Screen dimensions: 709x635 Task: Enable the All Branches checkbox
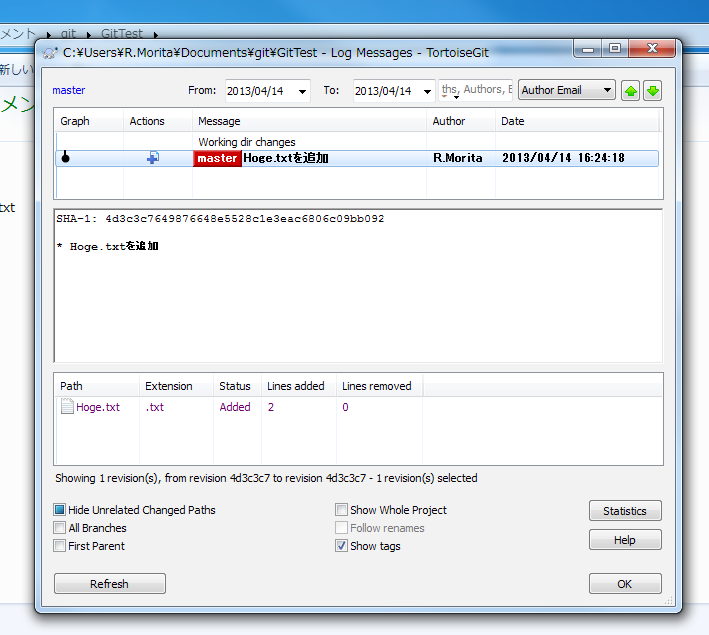(60, 528)
